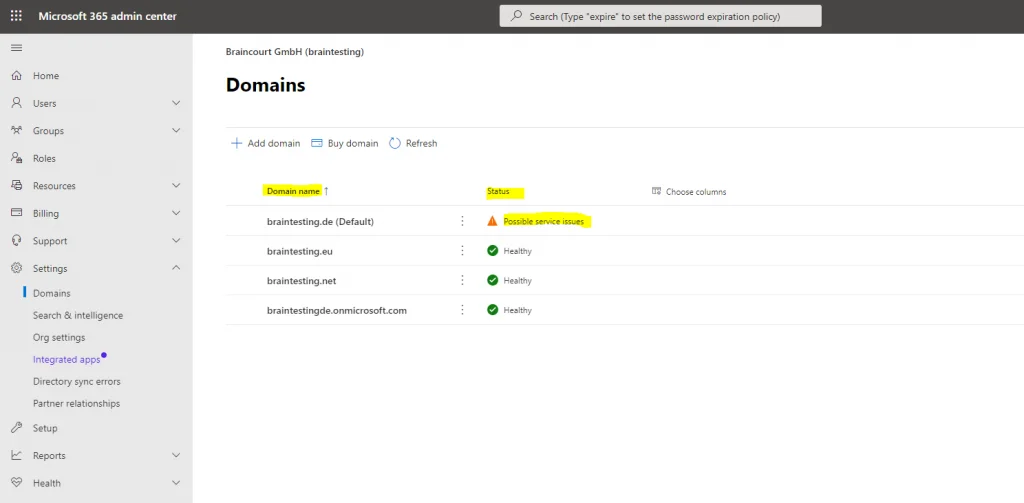
Task: Expand the Groups chevron
Action: coord(176,131)
